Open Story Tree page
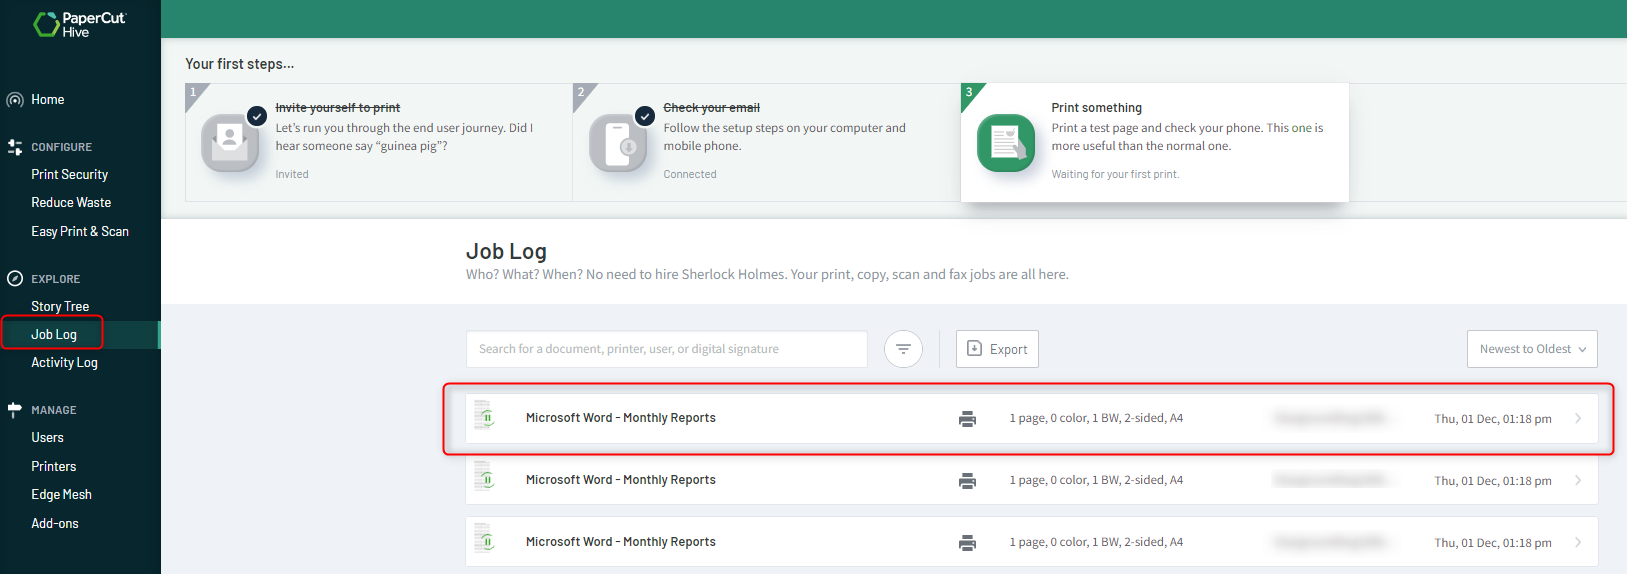The image size is (1627, 574). (x=60, y=306)
